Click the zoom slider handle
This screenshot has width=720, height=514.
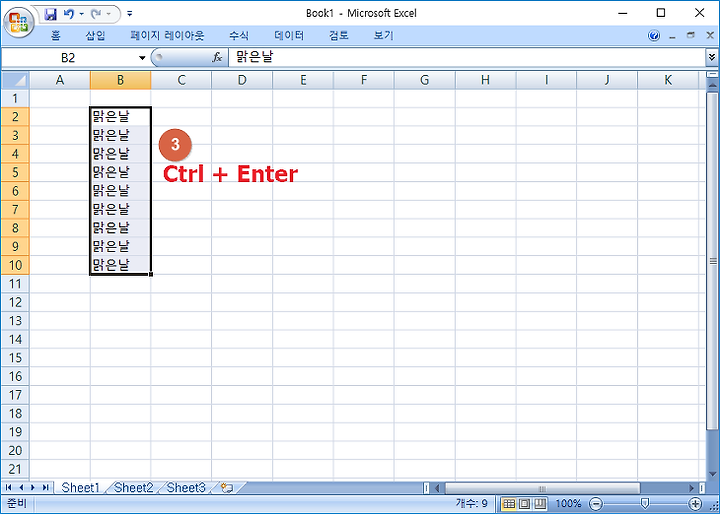(645, 504)
